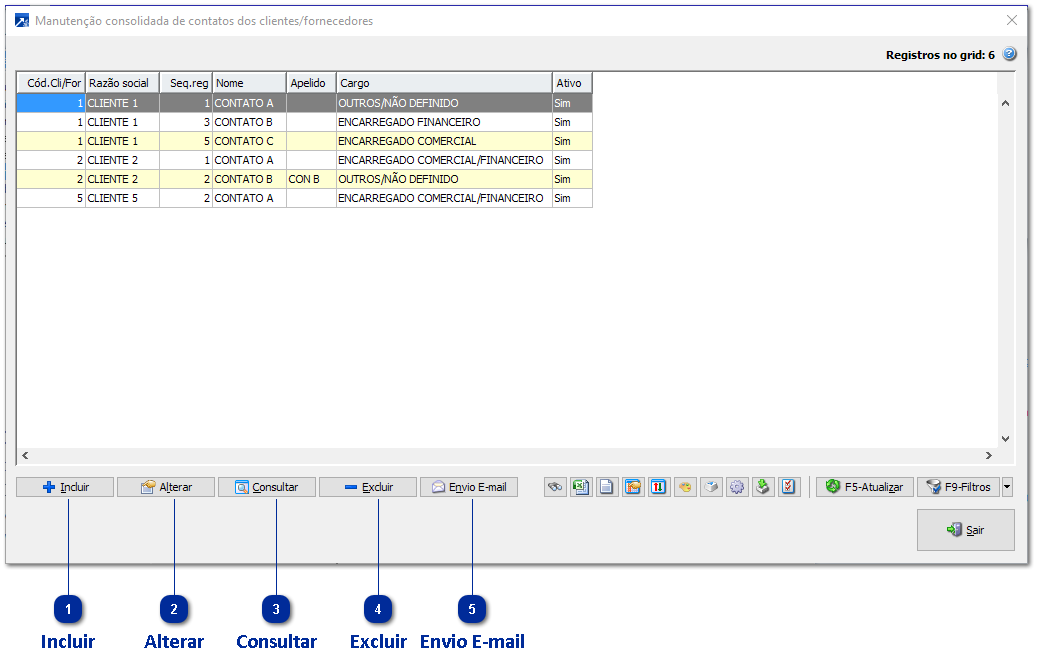The height and width of the screenshot is (670, 1051).
Task: Click the eraser-like gray block icon
Action: point(711,487)
